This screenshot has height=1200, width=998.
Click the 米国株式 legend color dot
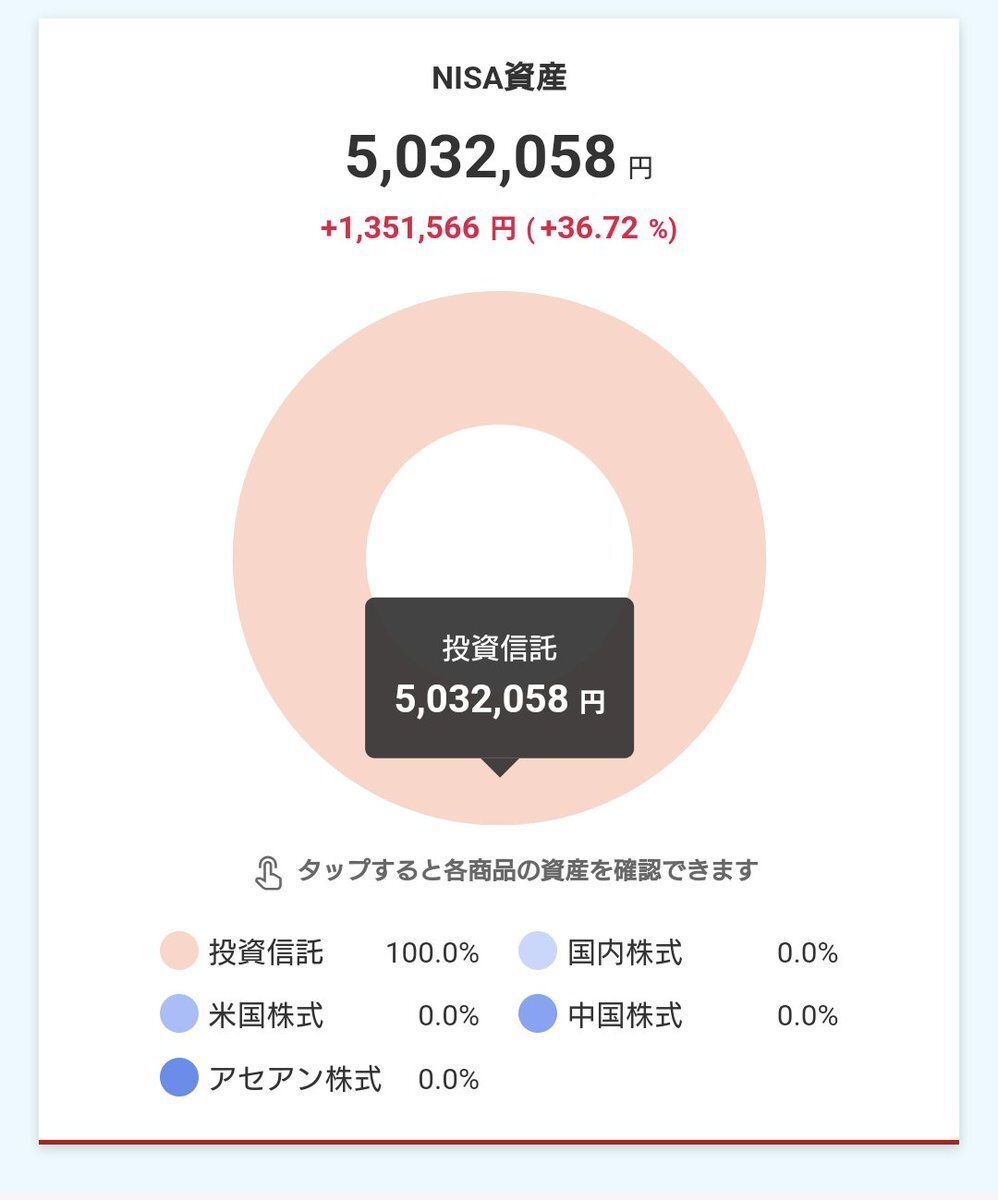(x=179, y=1014)
